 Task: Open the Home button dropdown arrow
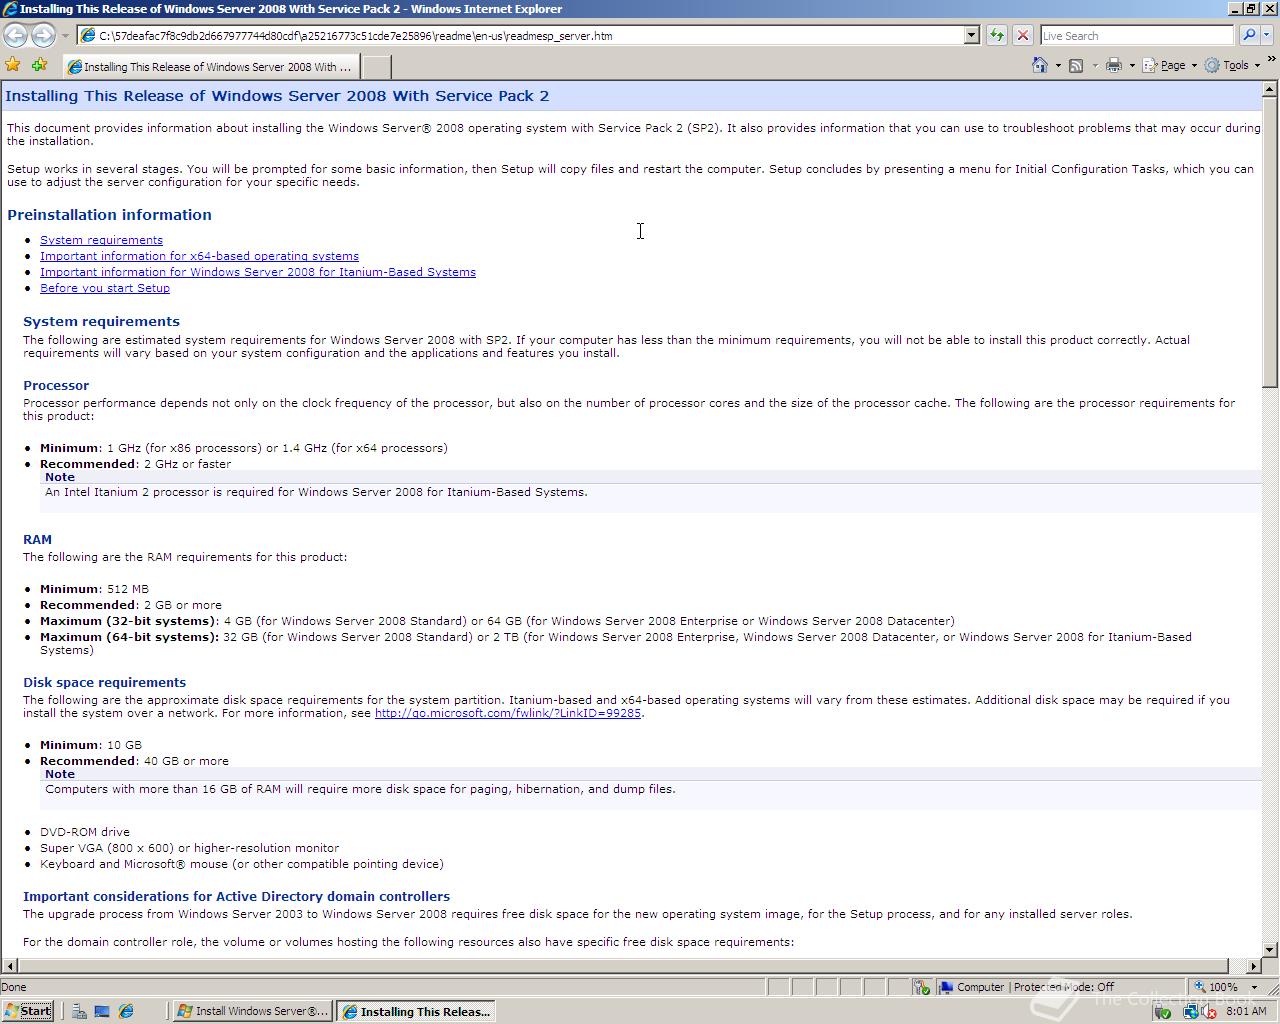[x=1058, y=65]
